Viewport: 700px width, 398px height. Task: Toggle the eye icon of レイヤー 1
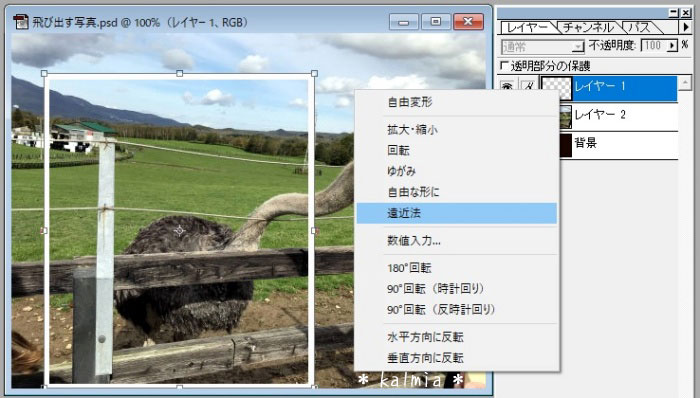coord(507,86)
